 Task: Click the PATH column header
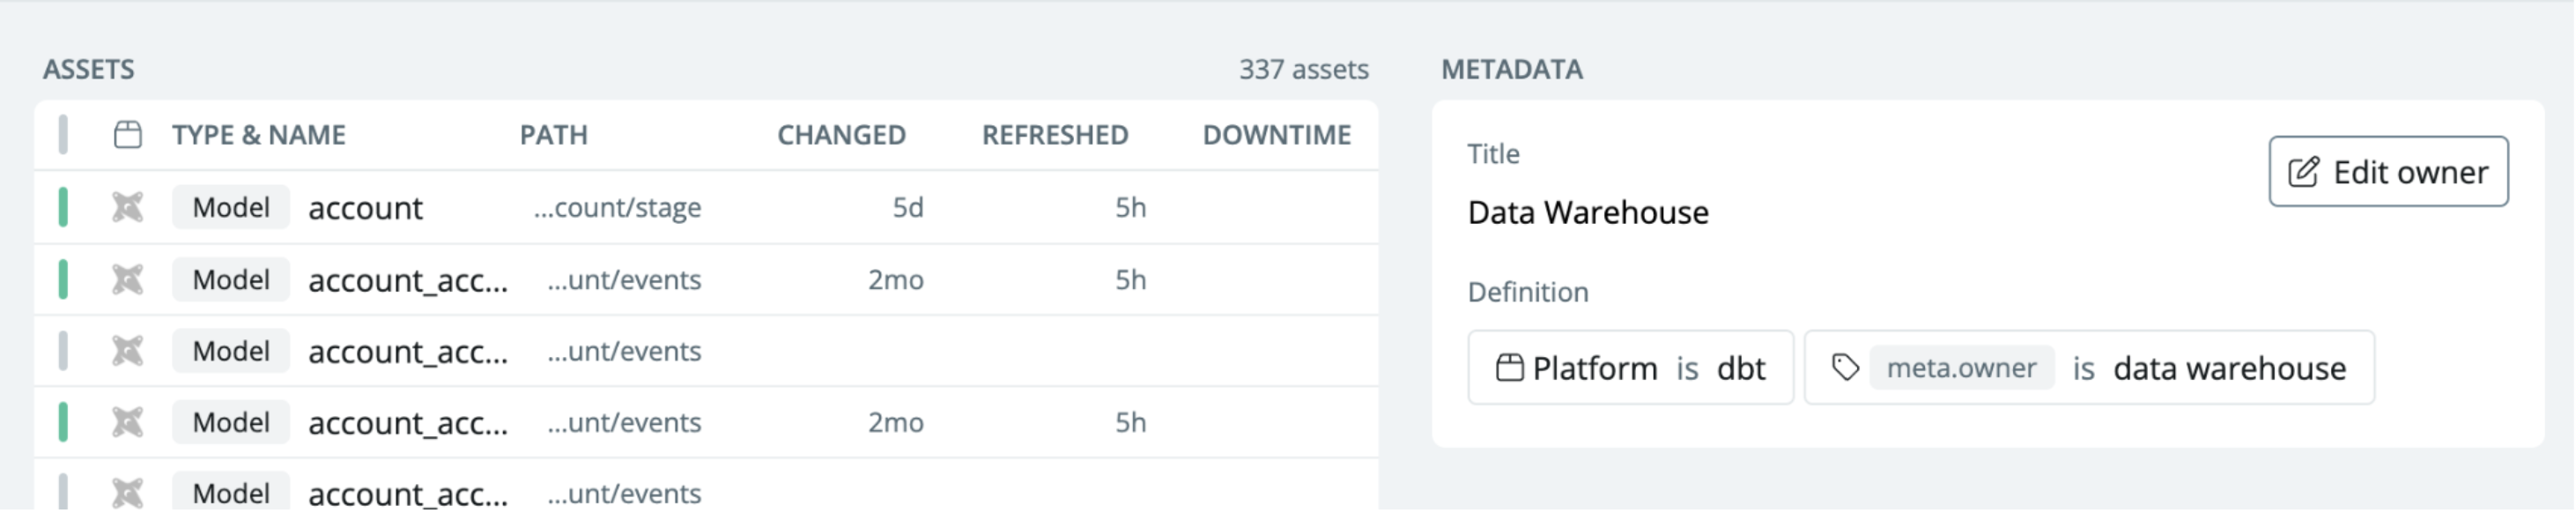[x=553, y=135]
